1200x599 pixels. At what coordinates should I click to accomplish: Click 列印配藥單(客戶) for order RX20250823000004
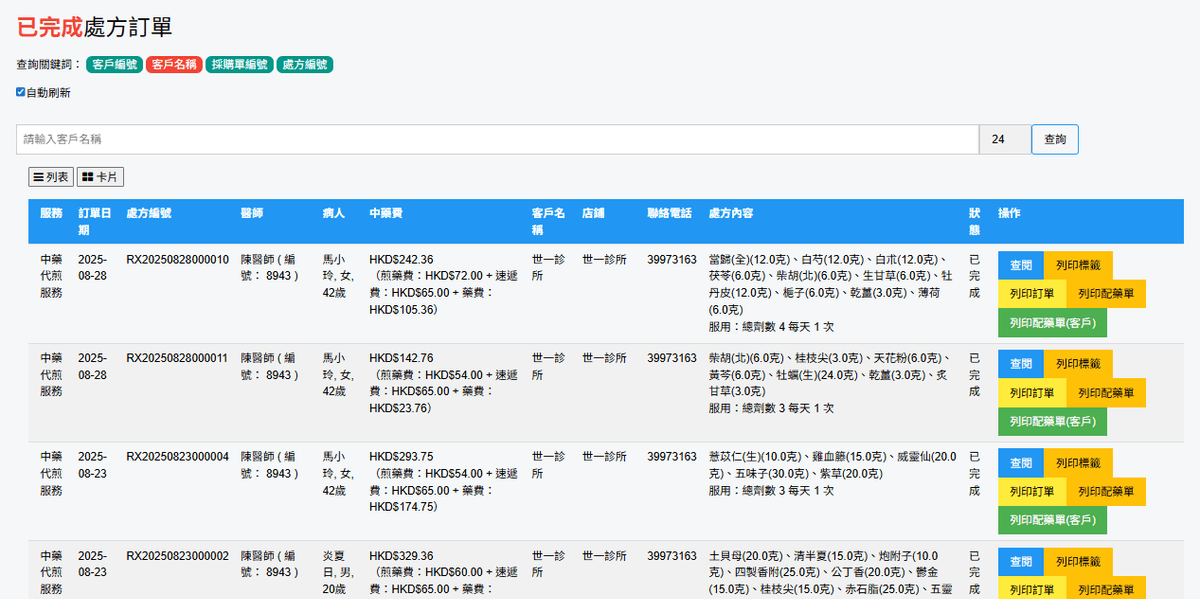pos(1052,520)
